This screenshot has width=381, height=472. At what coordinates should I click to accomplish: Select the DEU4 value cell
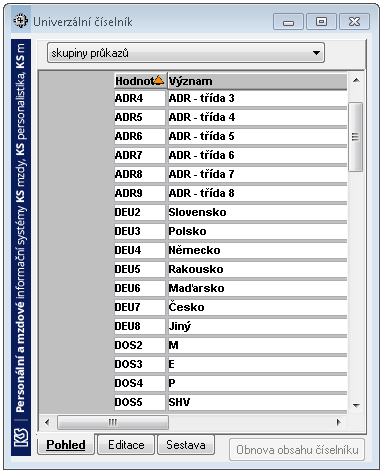point(140,250)
